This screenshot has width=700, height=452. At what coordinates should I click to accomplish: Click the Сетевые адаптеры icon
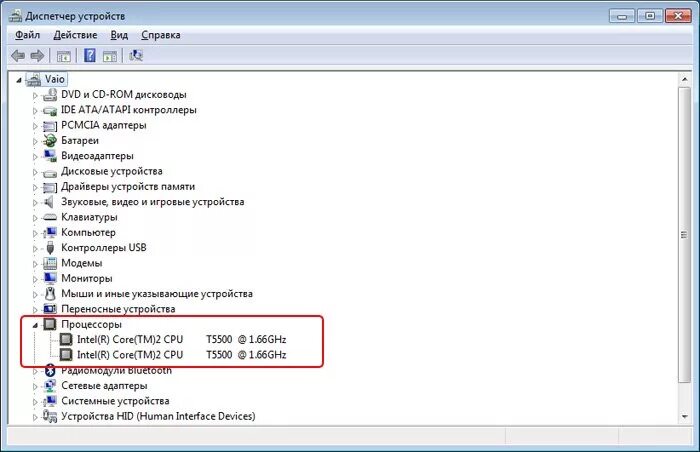pos(50,386)
